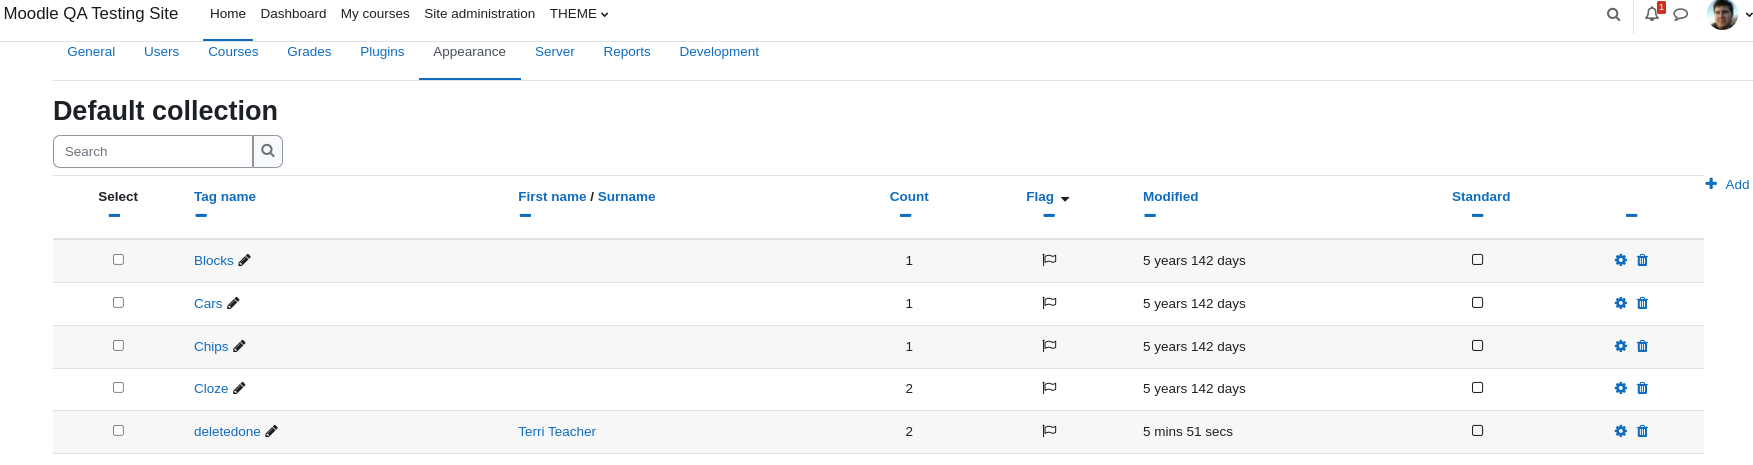The image size is (1753, 465).
Task: Open the user profile menu arrow
Action: coord(1748,15)
